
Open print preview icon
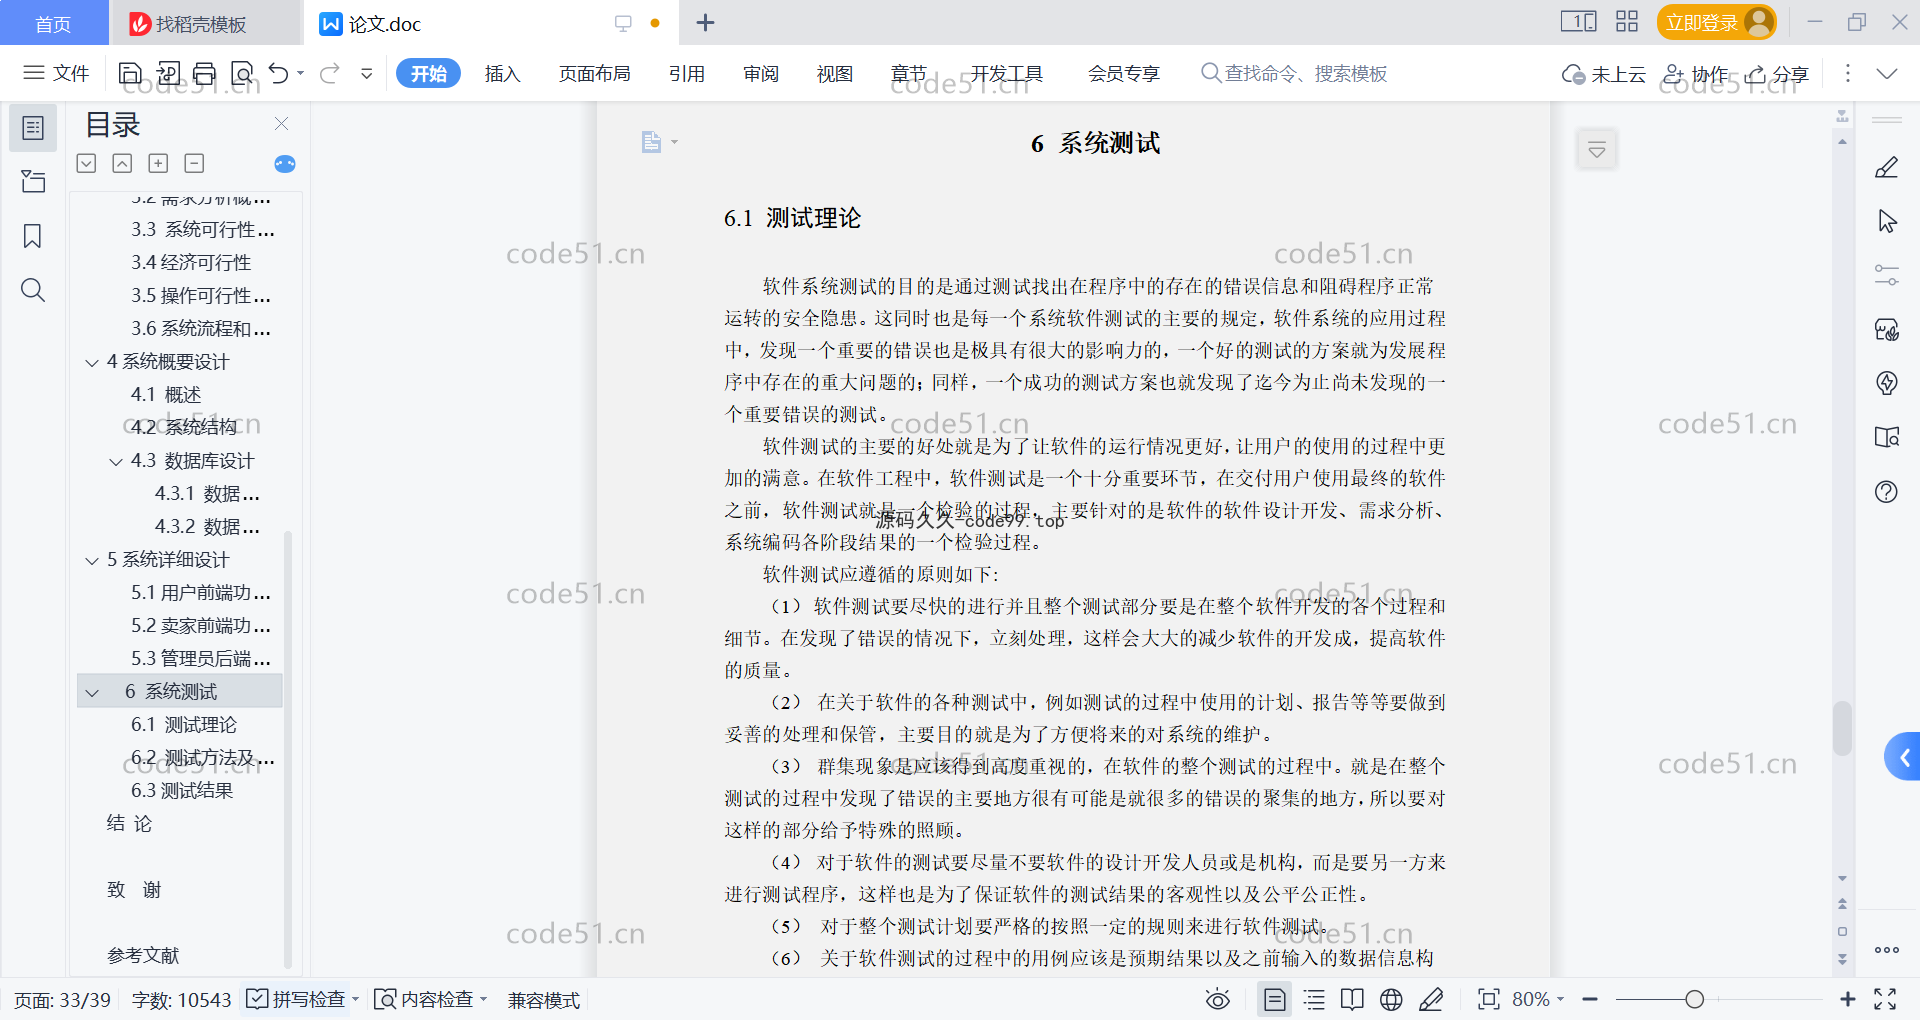coord(242,73)
